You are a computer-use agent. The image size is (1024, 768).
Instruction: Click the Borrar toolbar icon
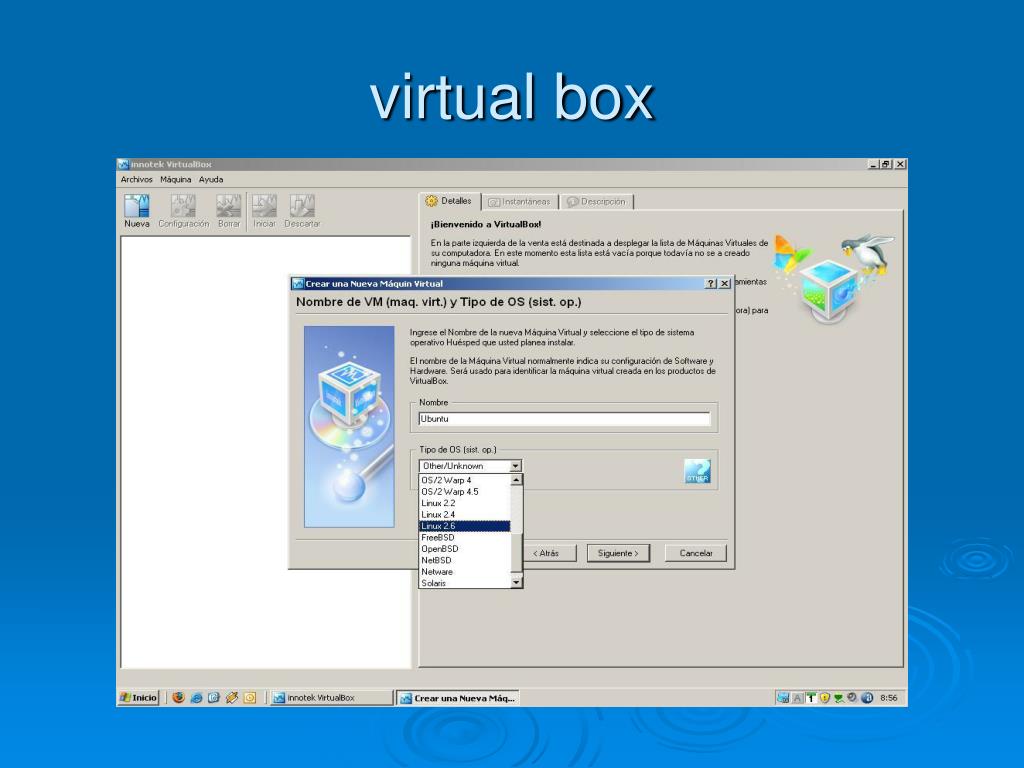click(x=229, y=211)
